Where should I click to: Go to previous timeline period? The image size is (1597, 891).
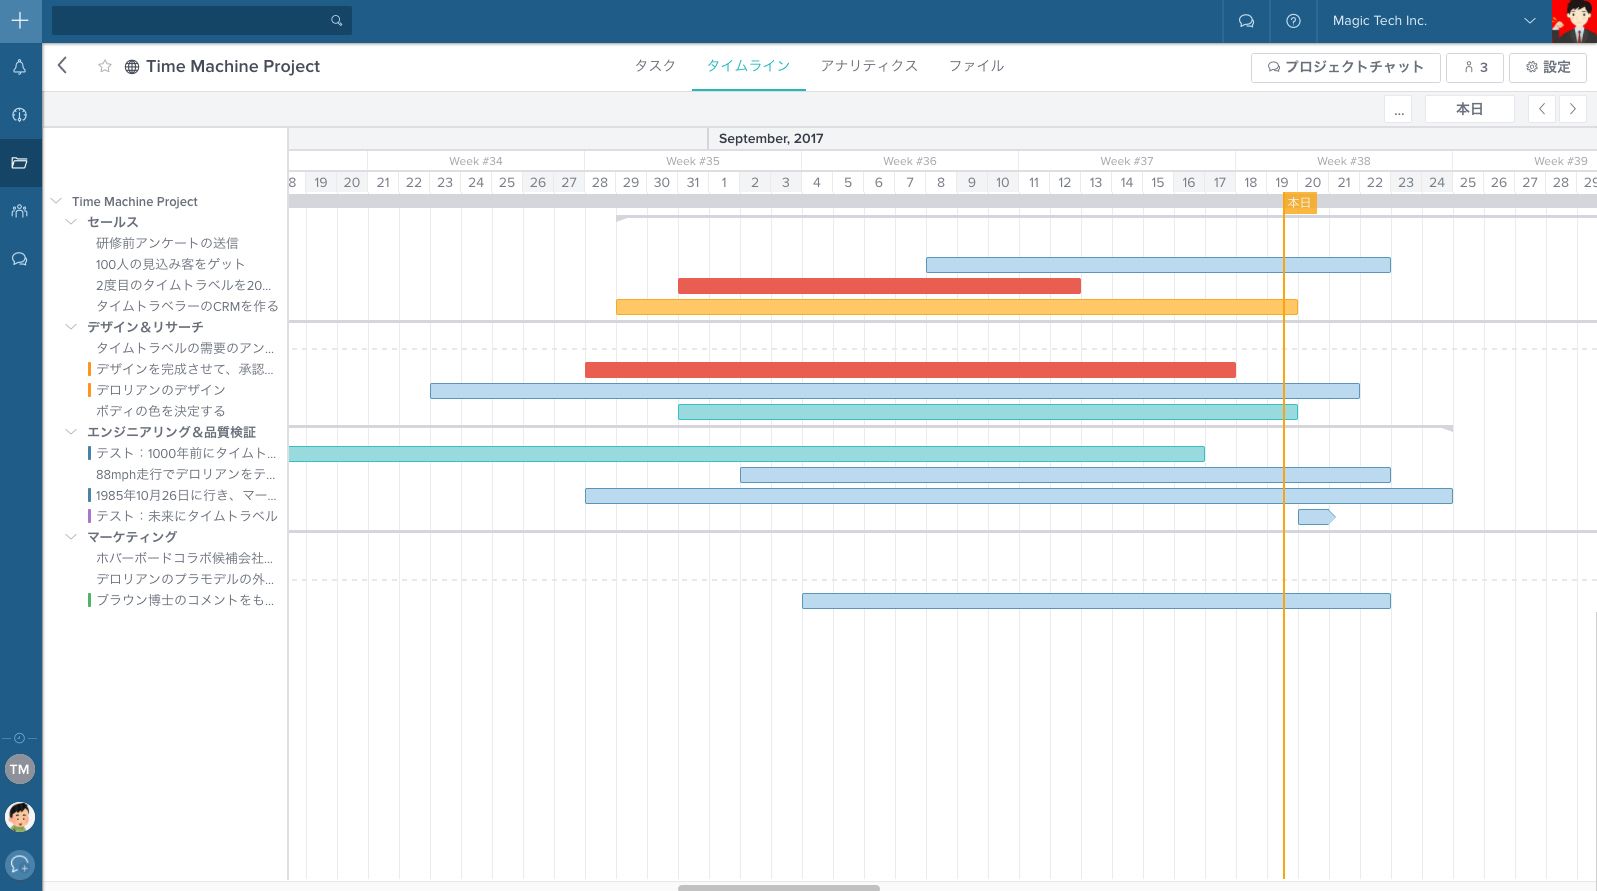(1542, 109)
